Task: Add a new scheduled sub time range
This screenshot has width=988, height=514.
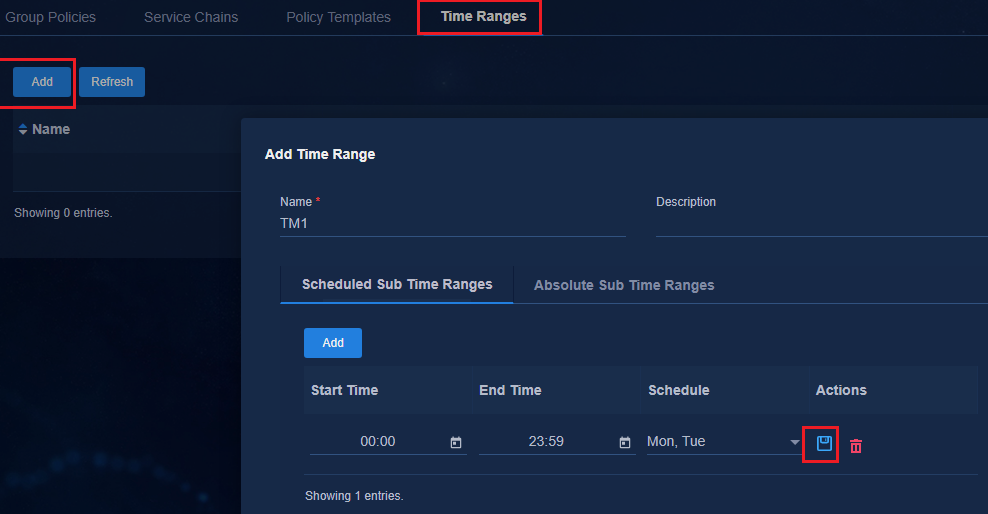Action: point(333,343)
